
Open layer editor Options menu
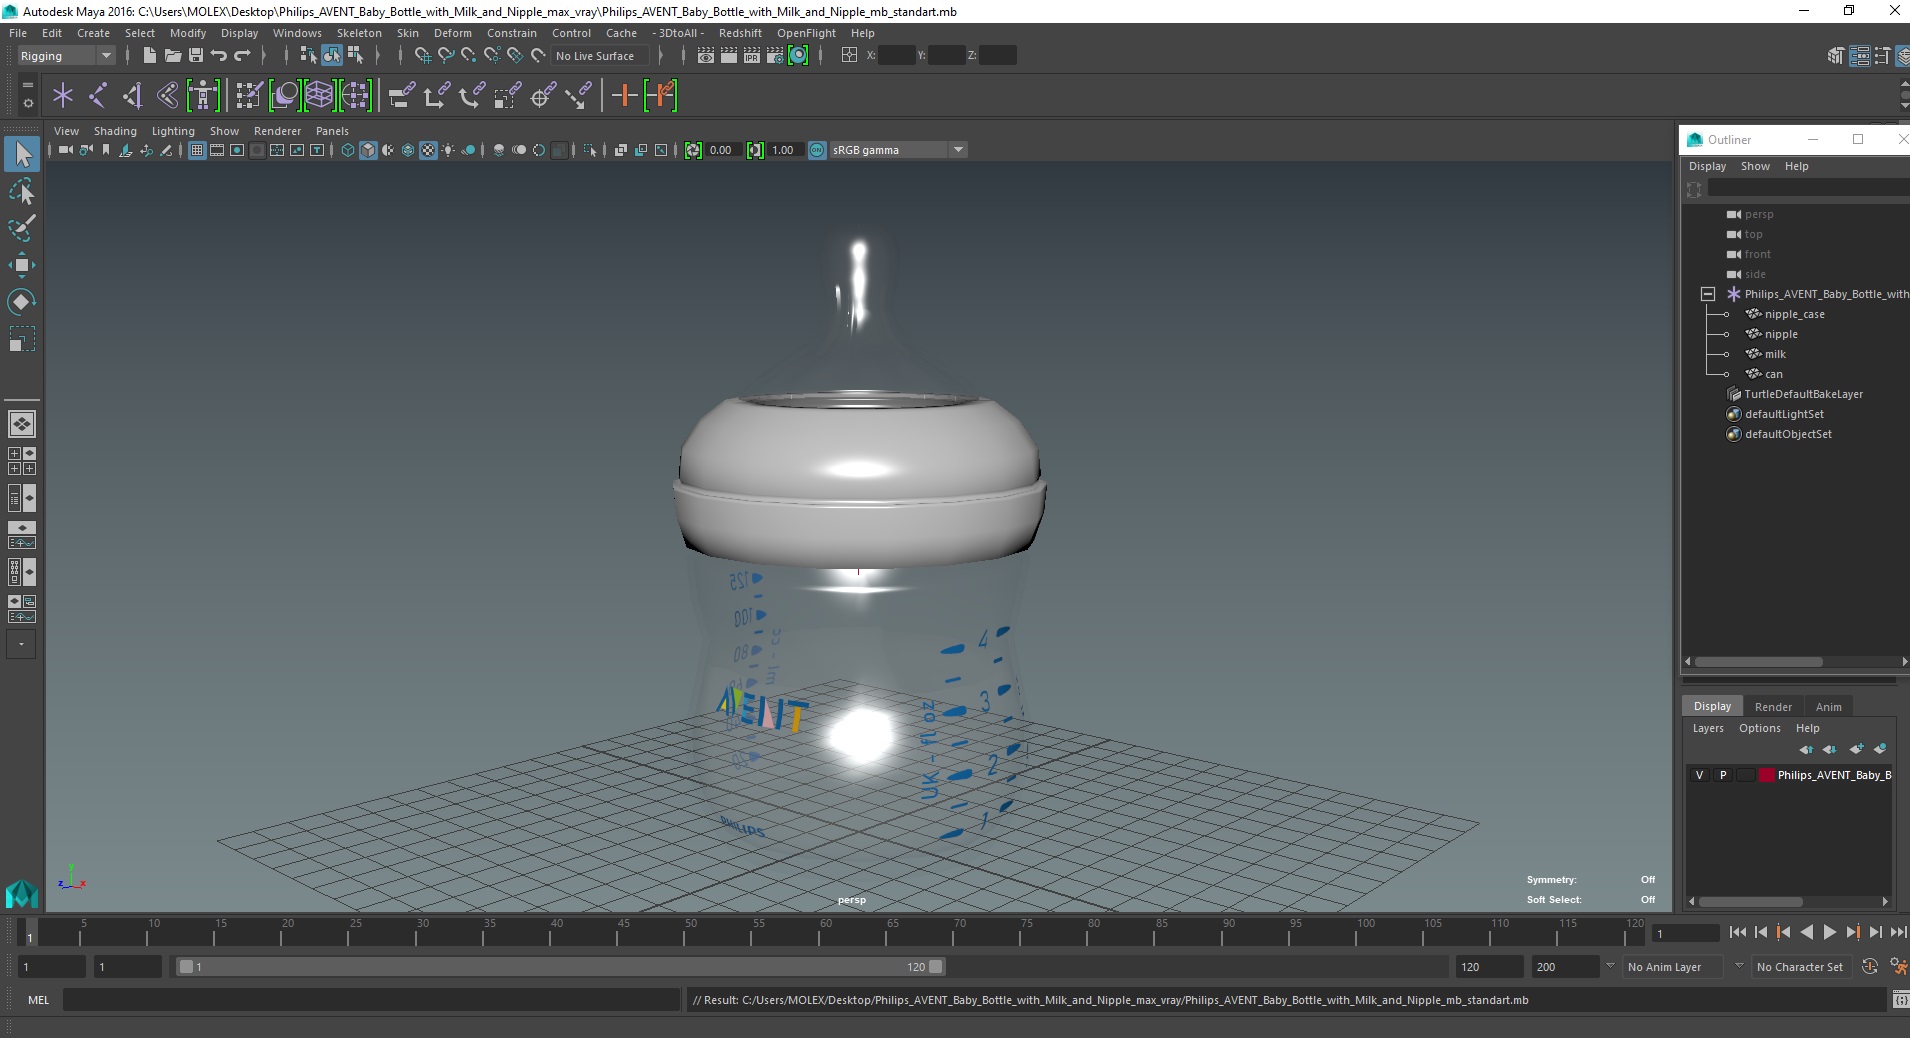tap(1759, 728)
